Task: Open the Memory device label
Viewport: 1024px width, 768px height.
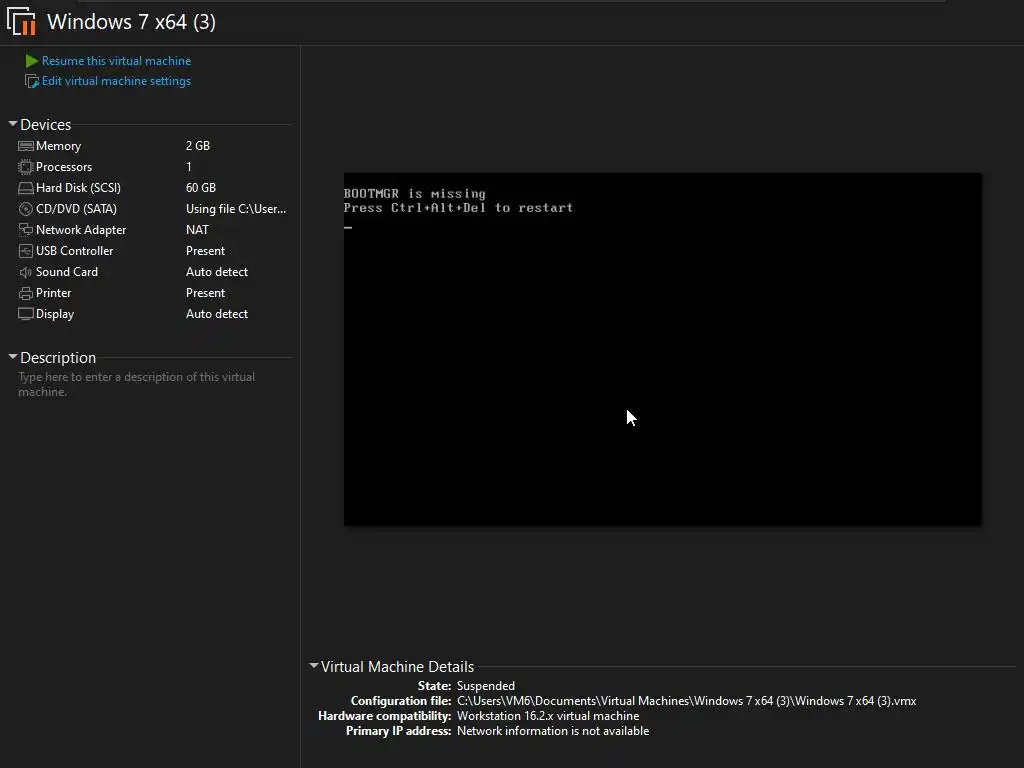Action: [59, 146]
